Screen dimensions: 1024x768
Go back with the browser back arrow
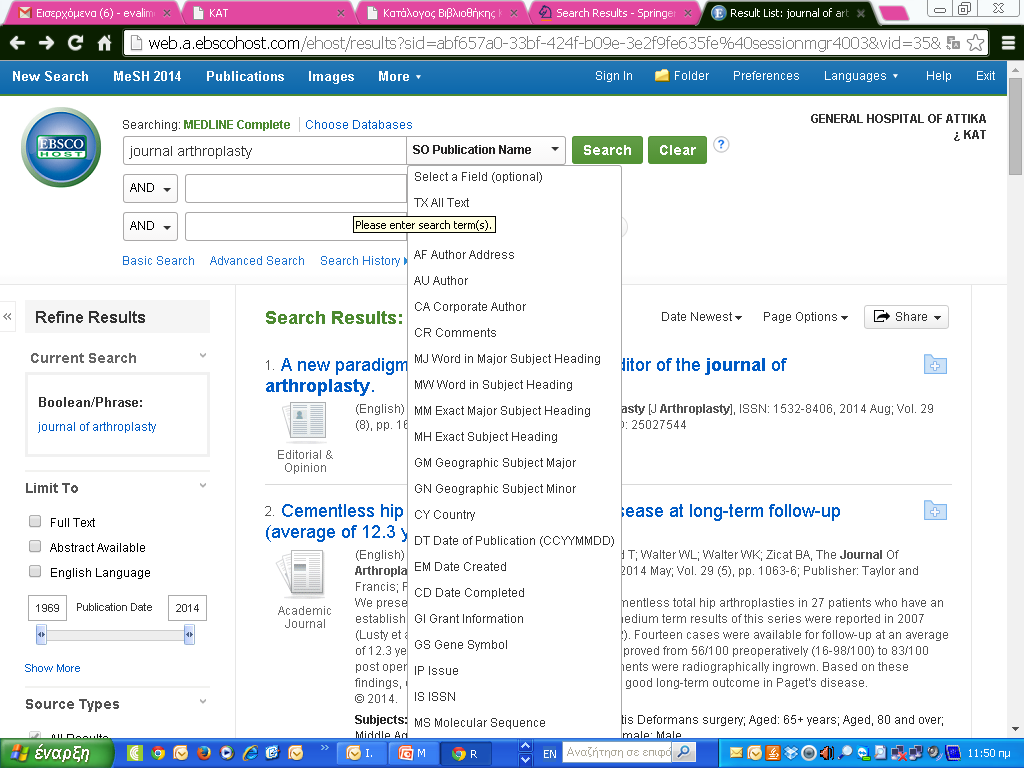18,43
